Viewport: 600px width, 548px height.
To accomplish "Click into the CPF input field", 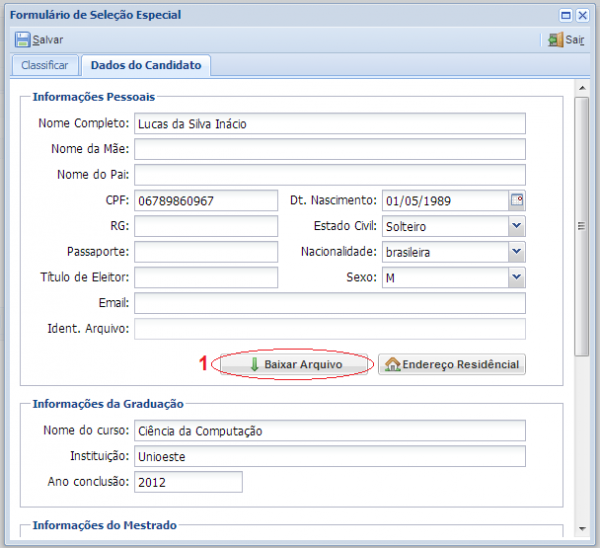I will [x=205, y=200].
